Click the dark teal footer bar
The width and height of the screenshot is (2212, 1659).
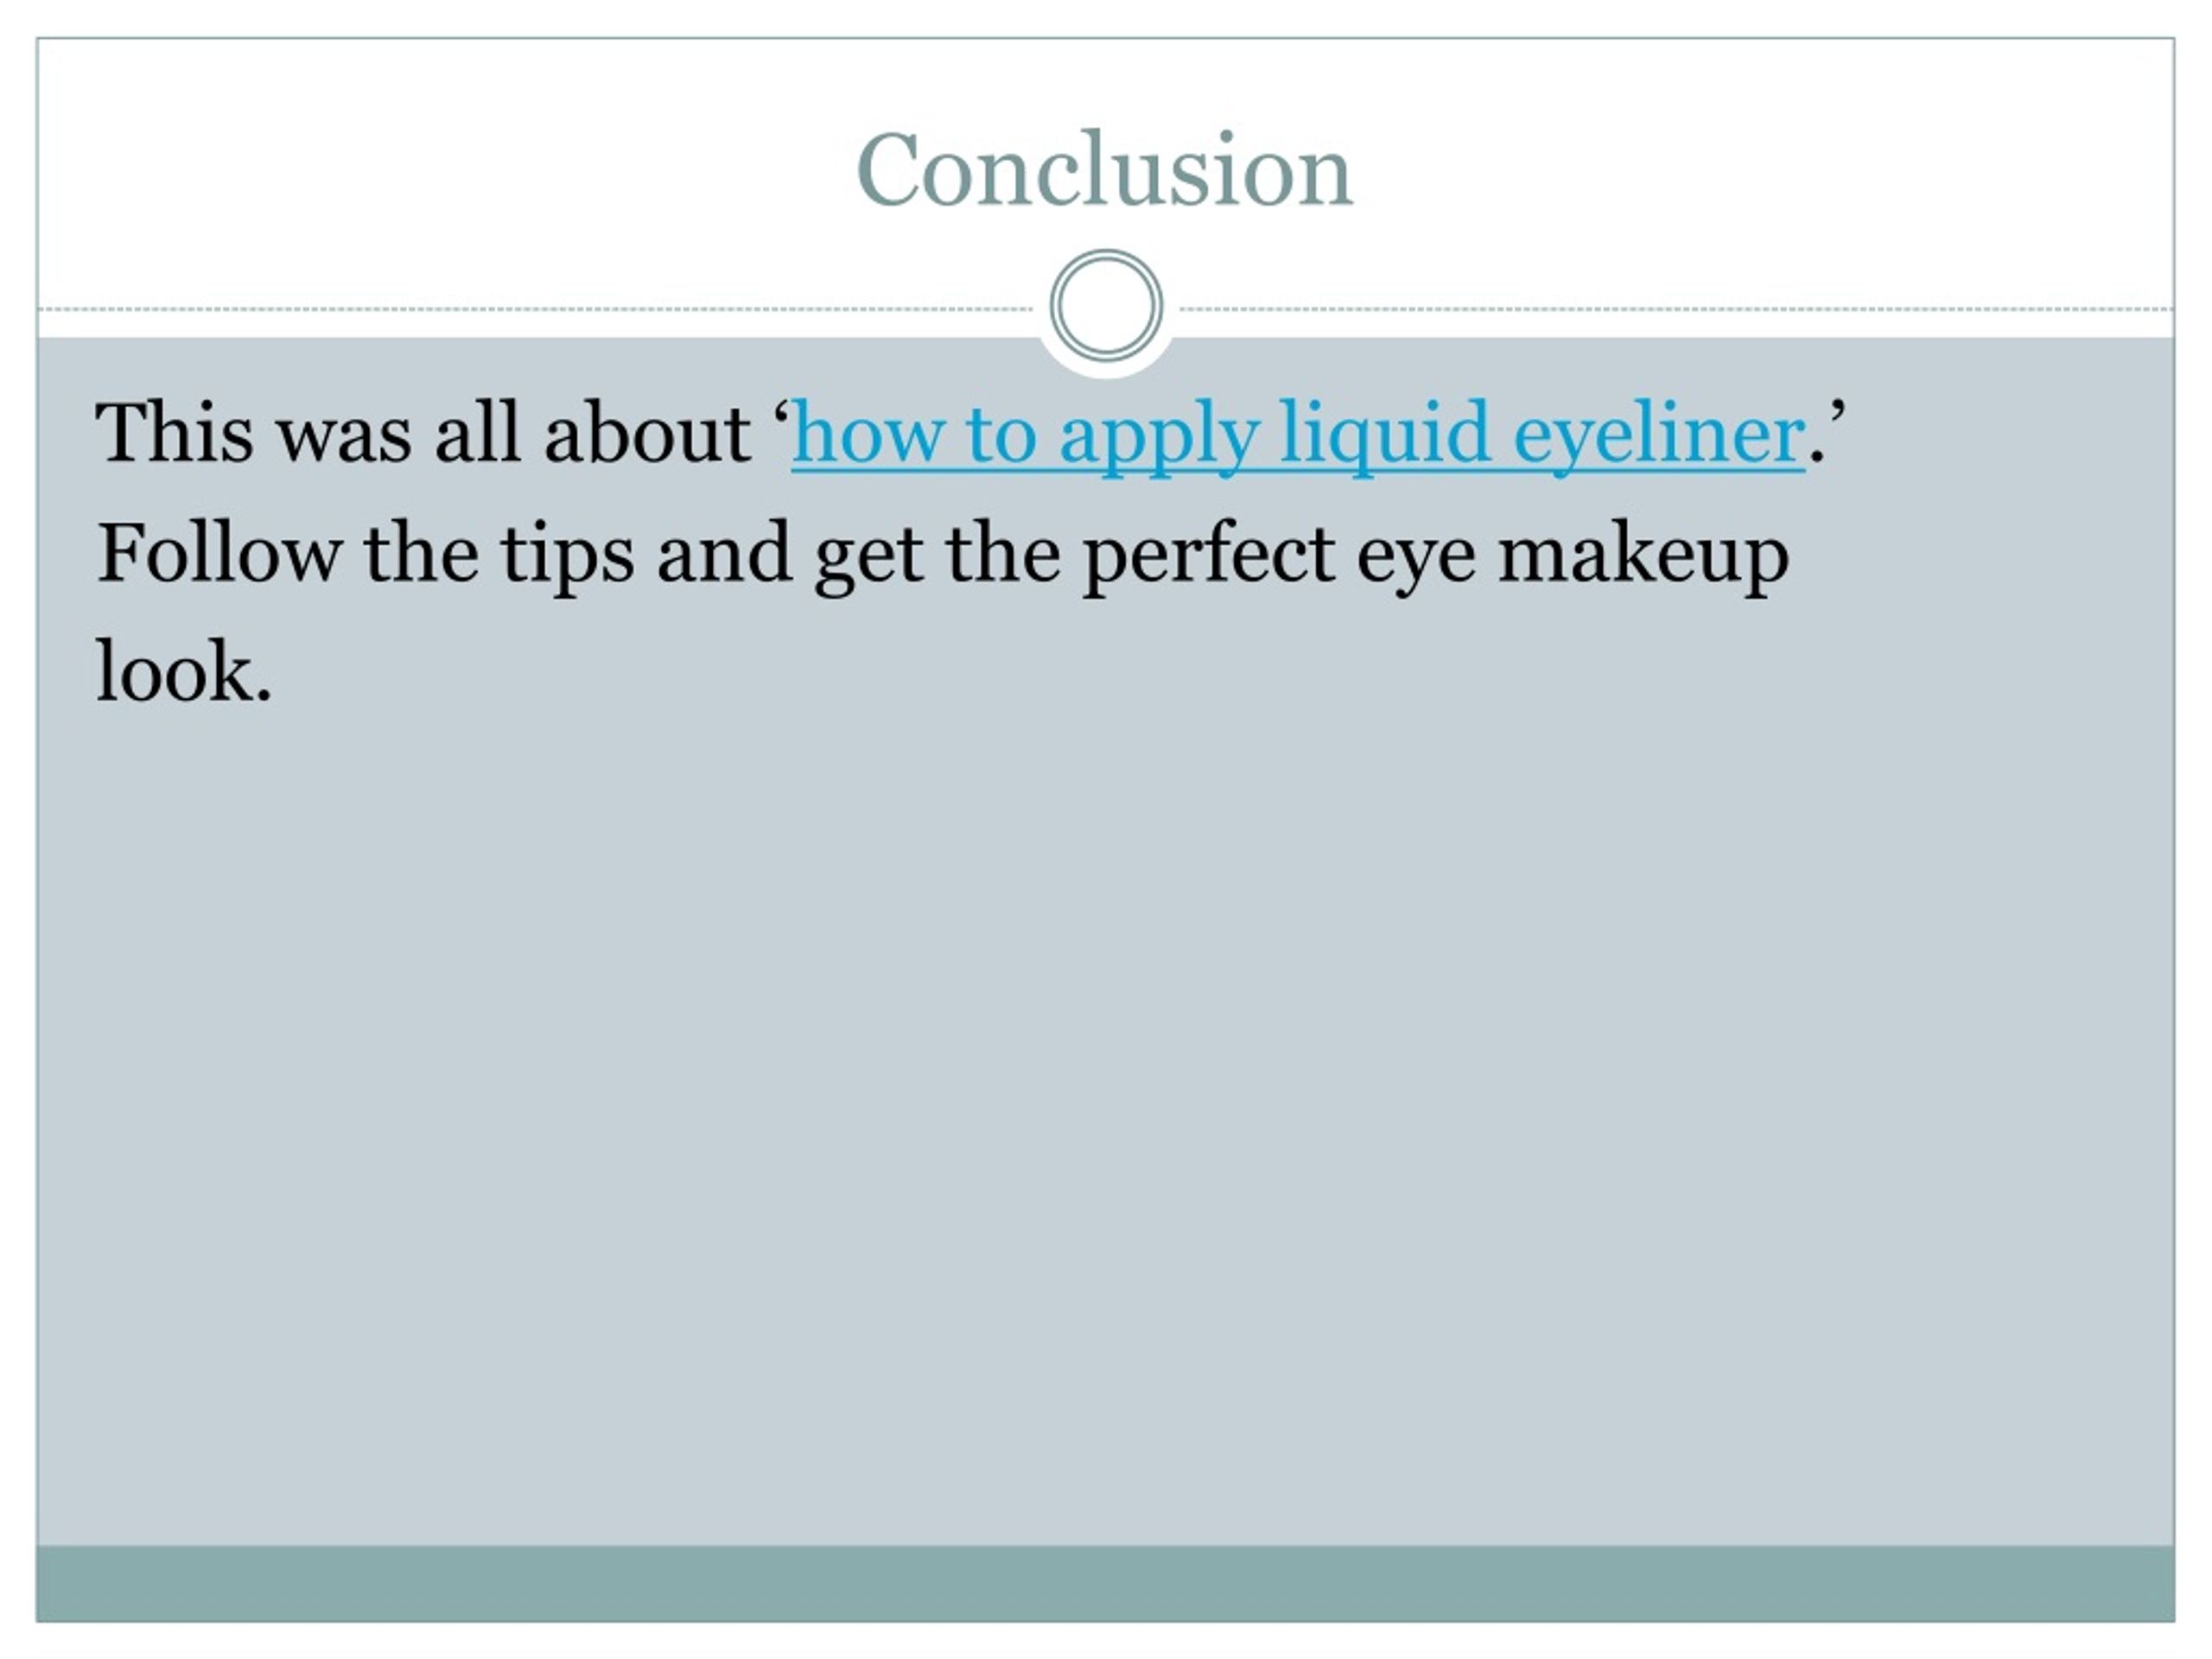pyautogui.click(x=1106, y=1583)
